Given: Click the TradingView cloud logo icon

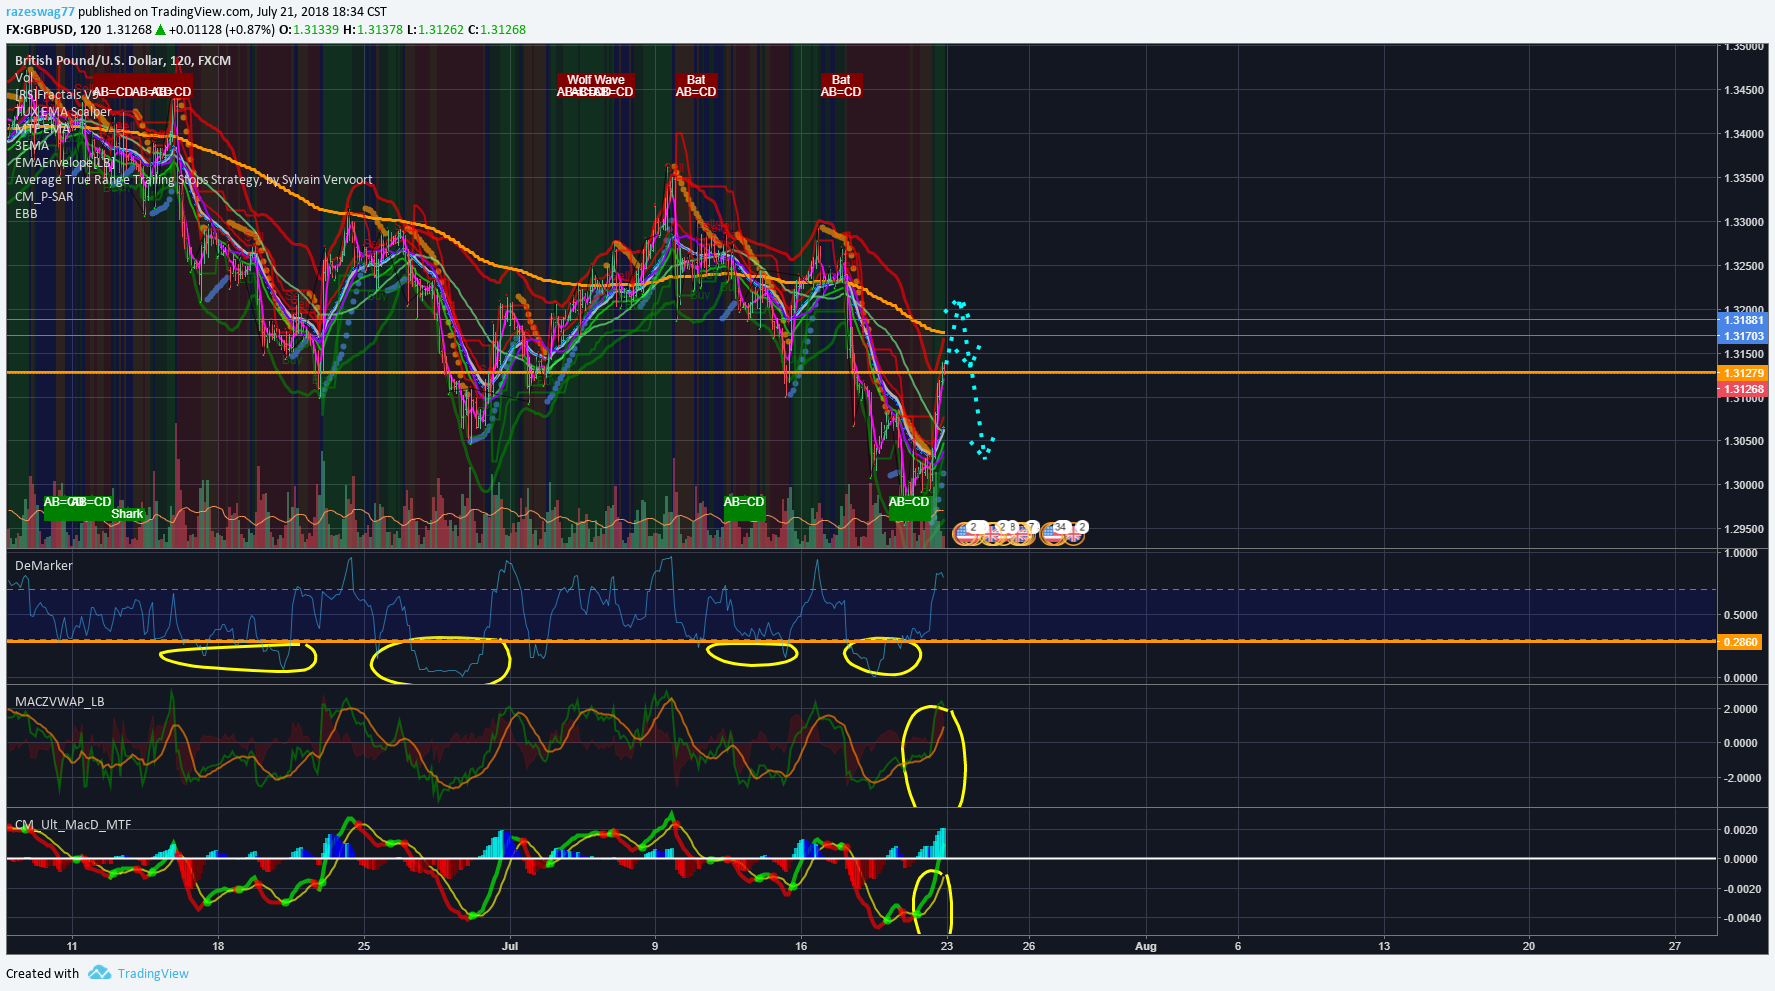Looking at the screenshot, I should 99,973.
